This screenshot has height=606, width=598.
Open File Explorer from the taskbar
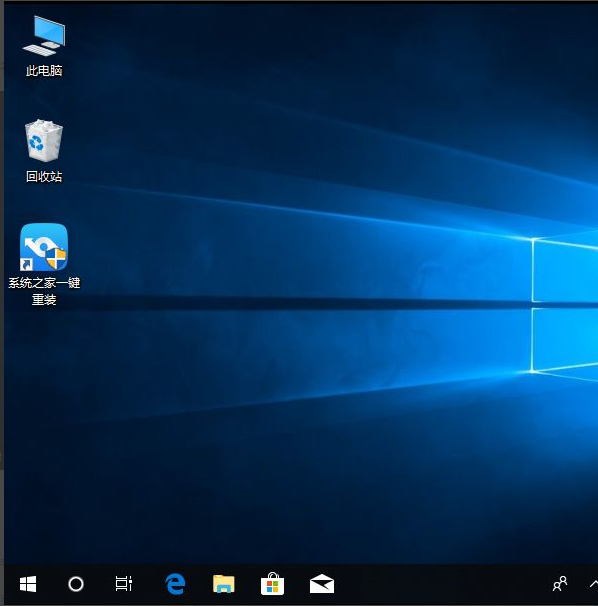coord(224,584)
